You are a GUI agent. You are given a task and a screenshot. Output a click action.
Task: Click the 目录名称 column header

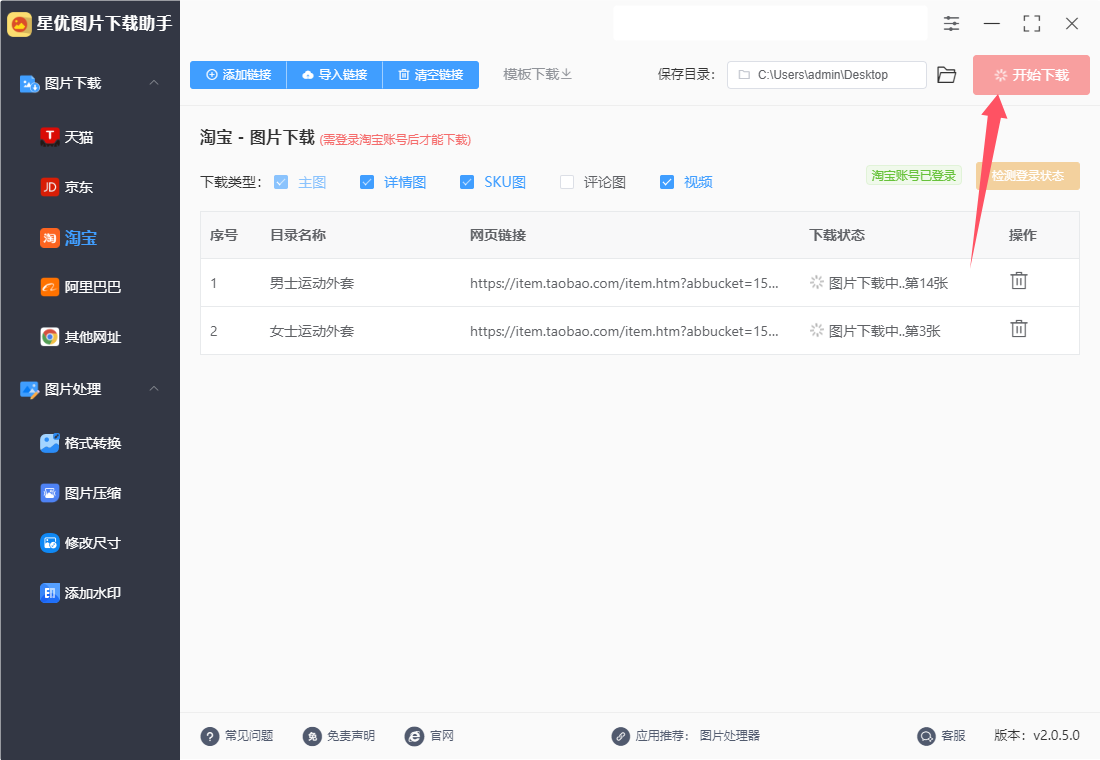pyautogui.click(x=298, y=235)
